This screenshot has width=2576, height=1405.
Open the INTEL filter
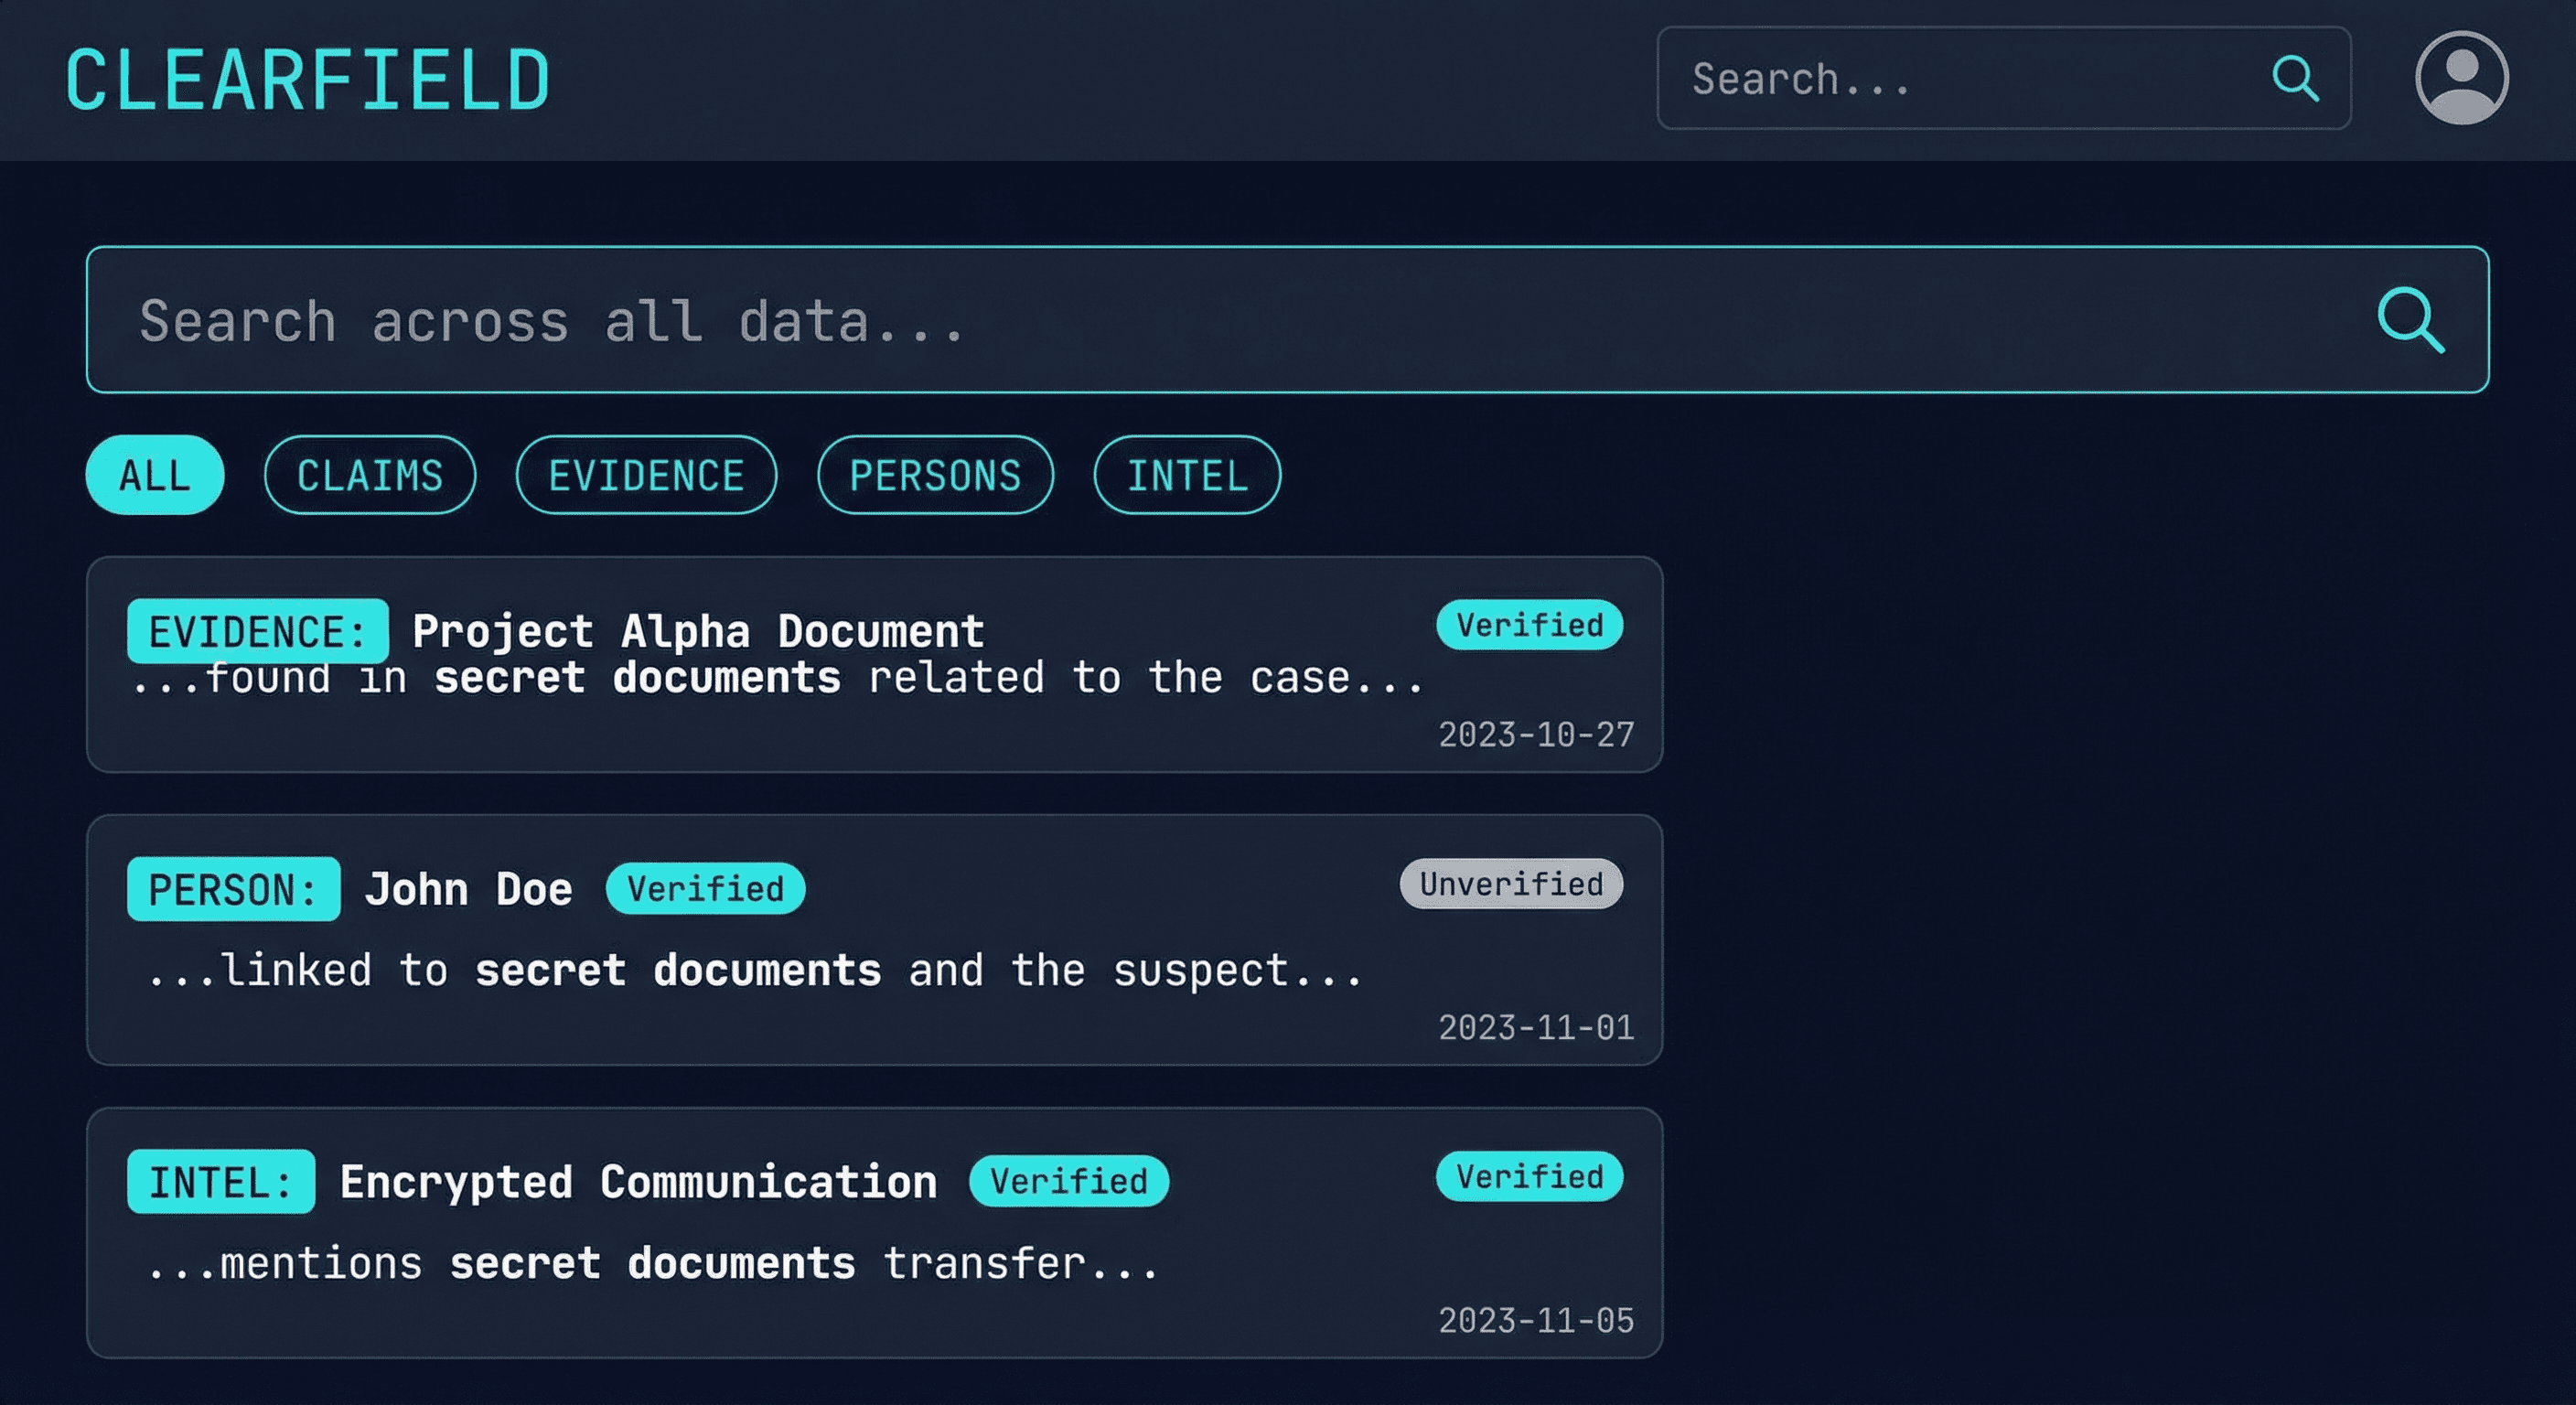pyautogui.click(x=1186, y=476)
